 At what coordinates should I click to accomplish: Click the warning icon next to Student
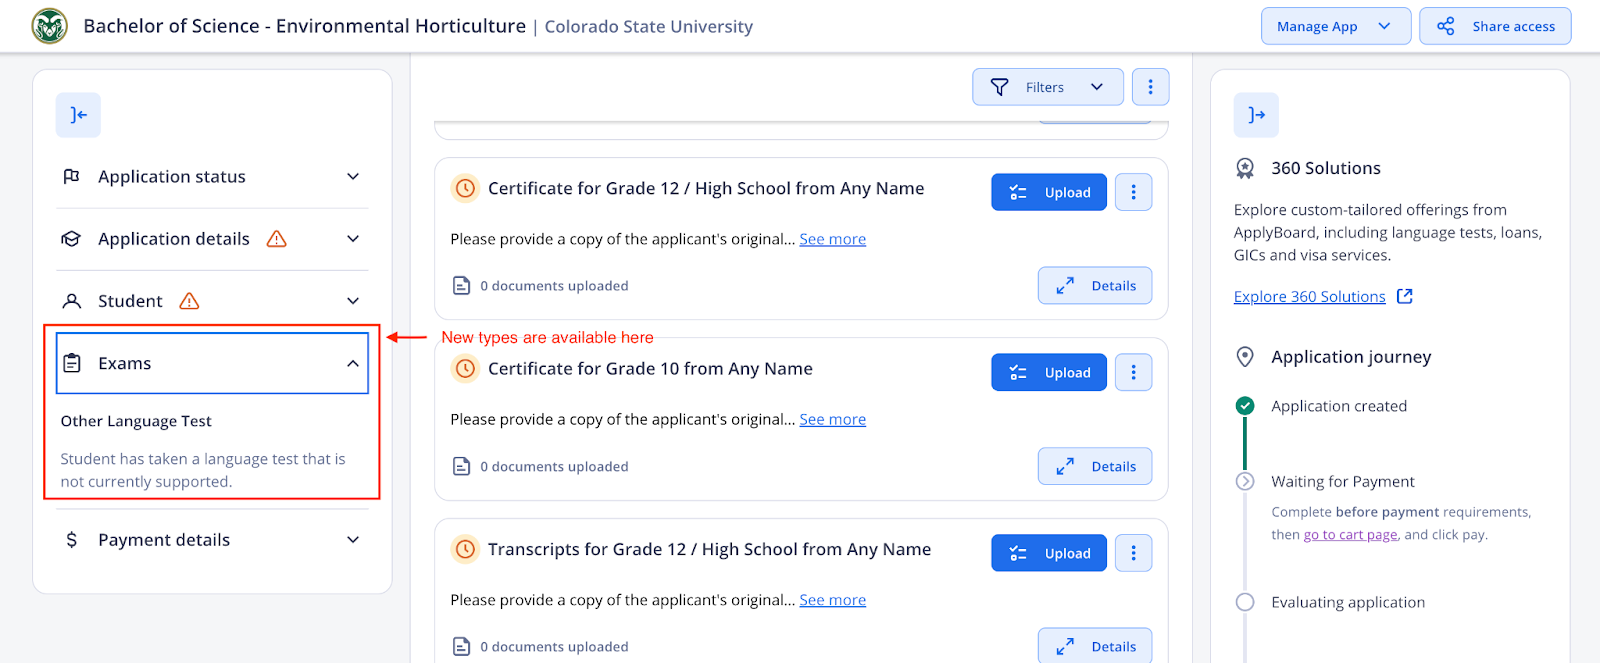point(189,300)
